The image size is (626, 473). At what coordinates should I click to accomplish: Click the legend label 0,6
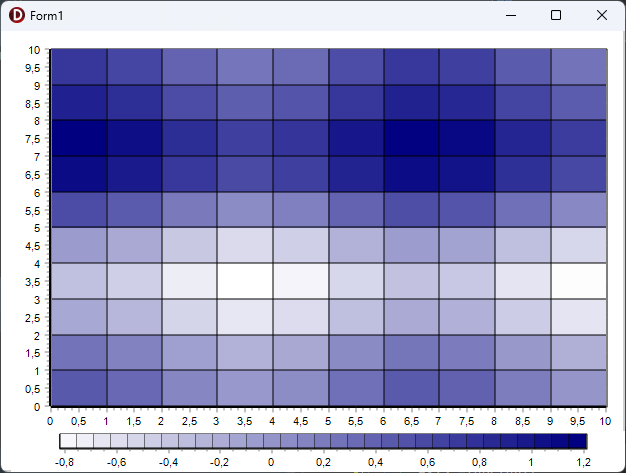point(428,462)
